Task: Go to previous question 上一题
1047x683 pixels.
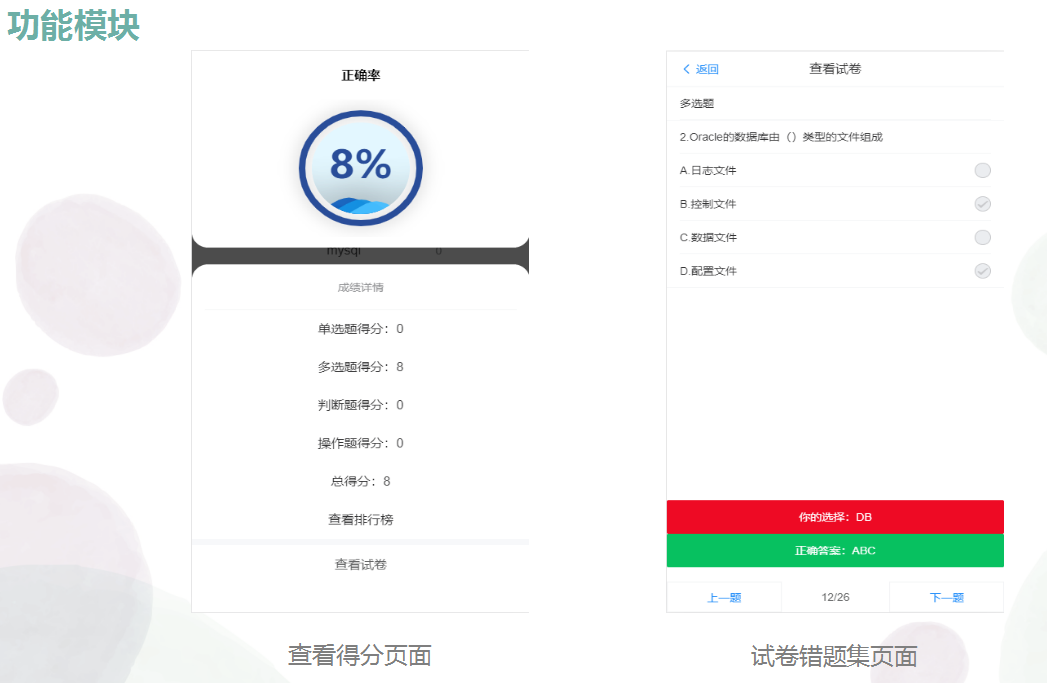Action: (724, 598)
